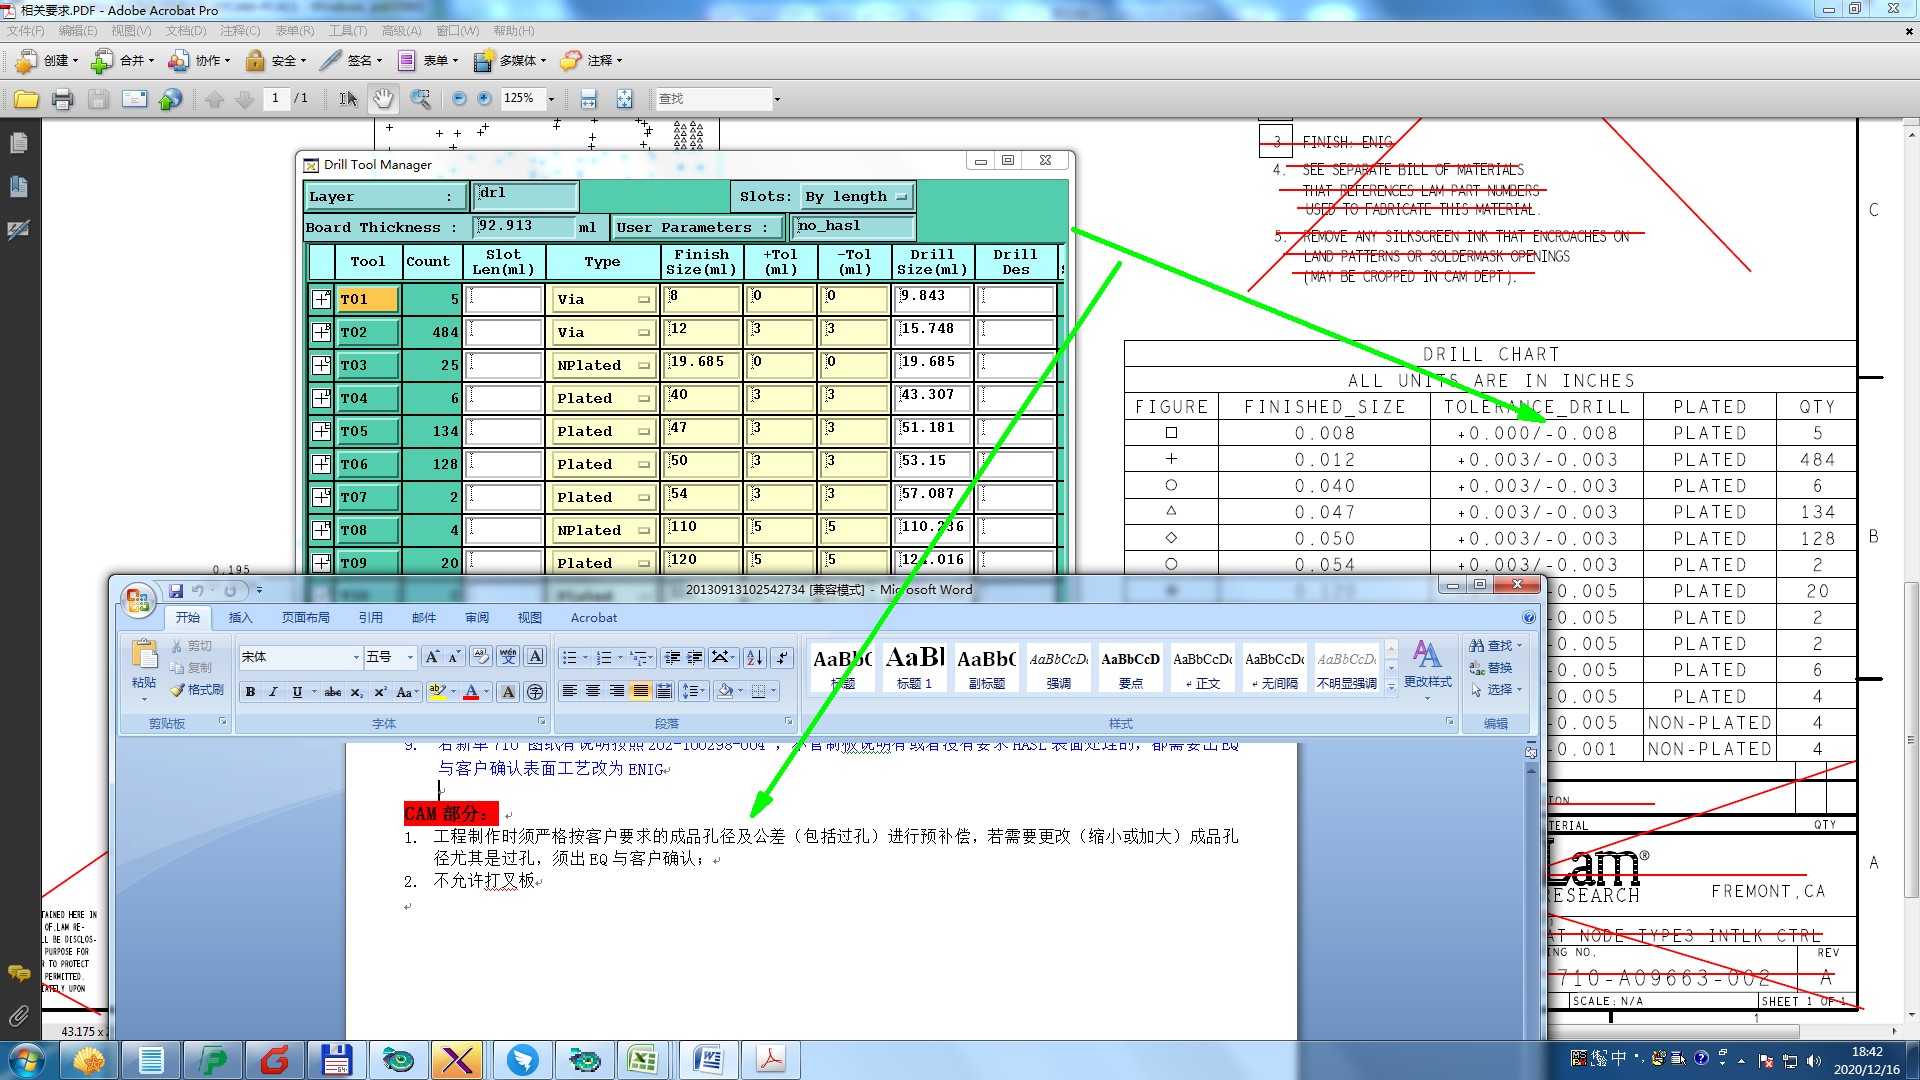The height and width of the screenshot is (1080, 1920).
Task: Click Acrobat 合并 button
Action: click(x=123, y=61)
